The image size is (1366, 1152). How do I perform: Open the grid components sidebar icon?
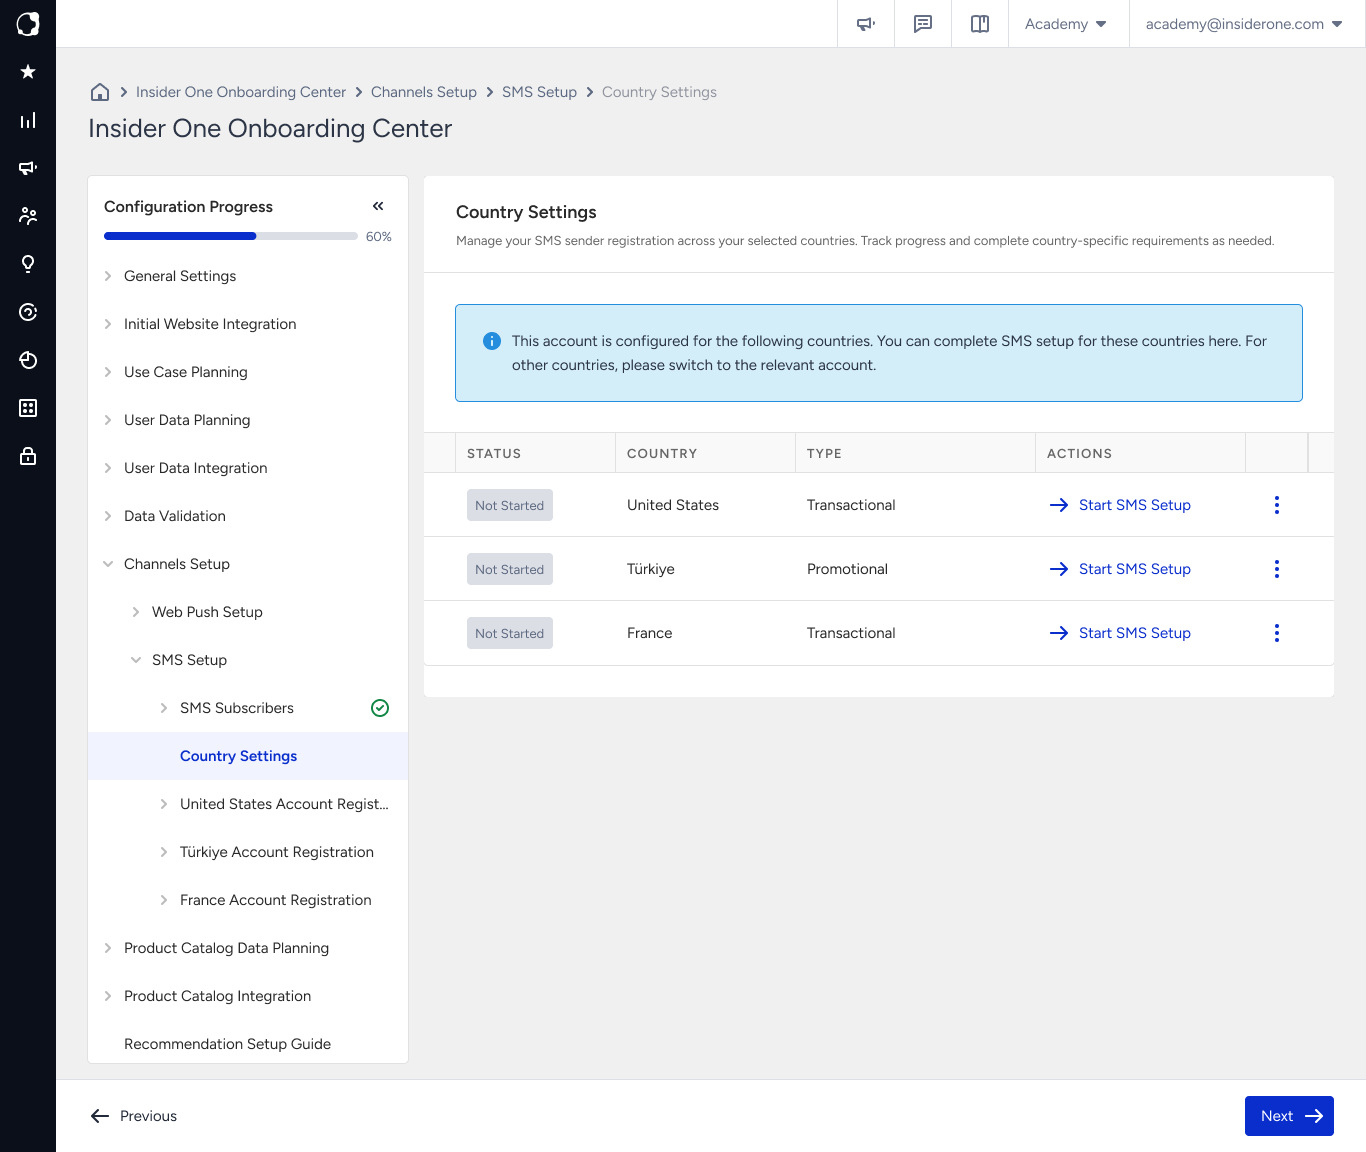[28, 408]
